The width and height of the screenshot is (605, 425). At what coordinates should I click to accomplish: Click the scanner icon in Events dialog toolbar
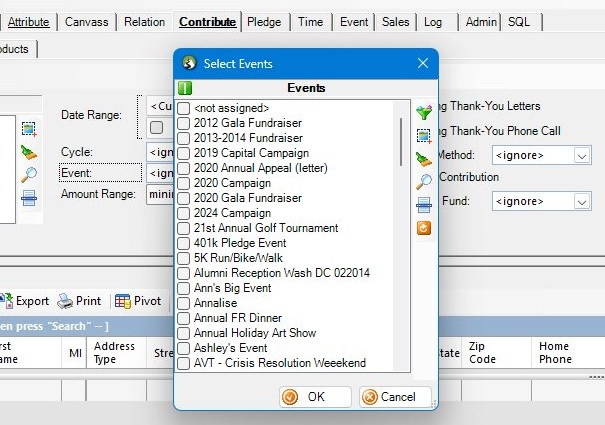424,205
